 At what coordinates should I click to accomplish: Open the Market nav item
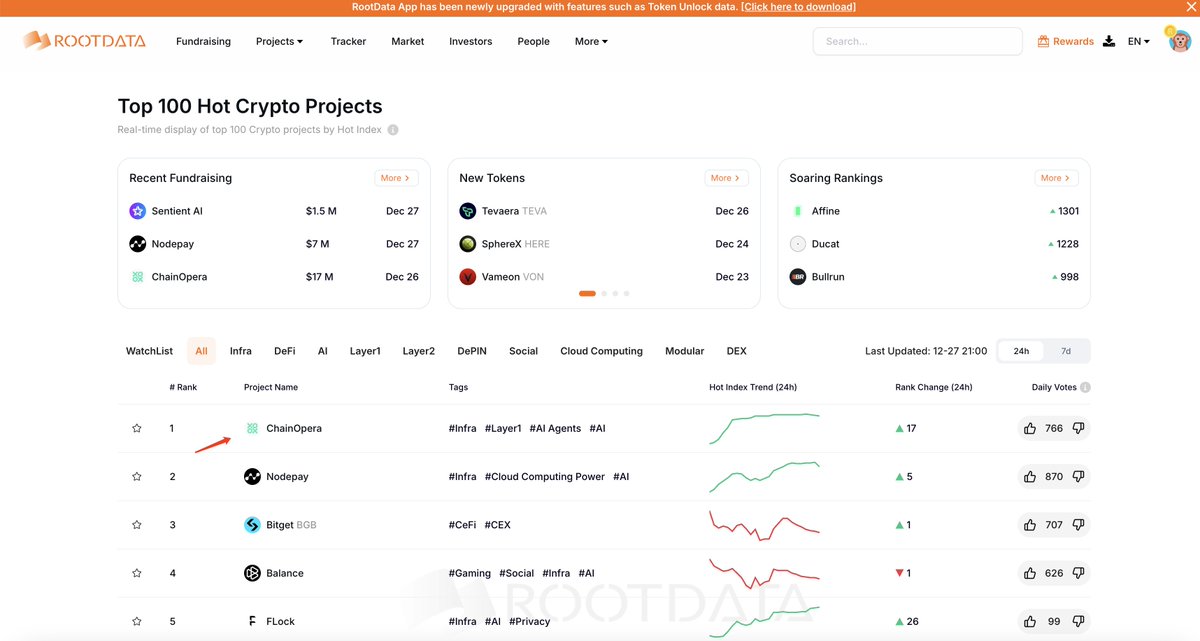coord(408,41)
